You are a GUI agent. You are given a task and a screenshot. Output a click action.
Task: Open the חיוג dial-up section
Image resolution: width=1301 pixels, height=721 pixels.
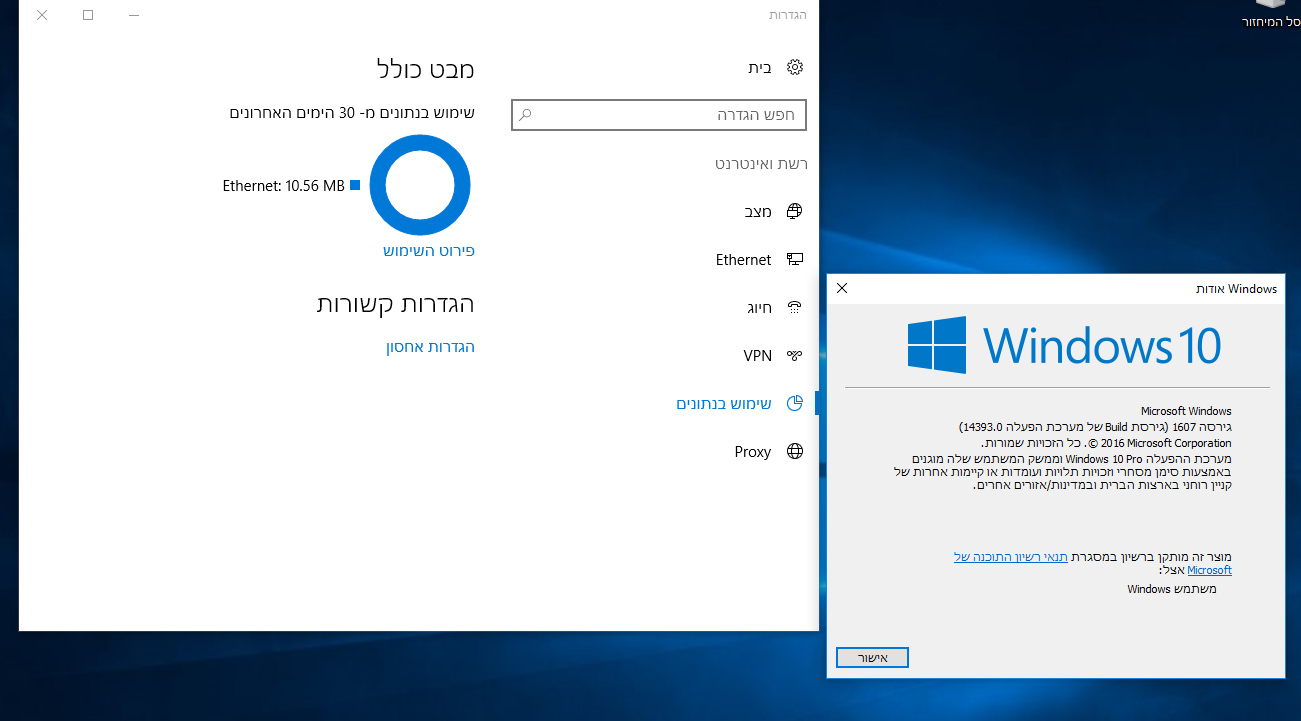tap(760, 307)
